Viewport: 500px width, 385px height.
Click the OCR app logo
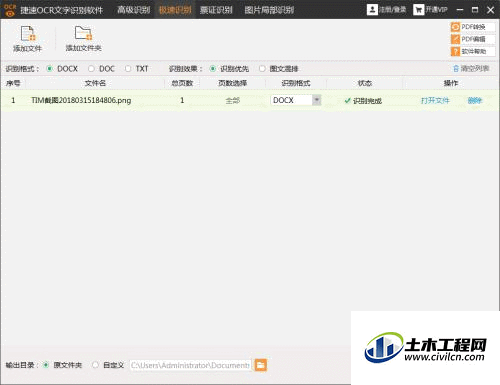point(10,10)
